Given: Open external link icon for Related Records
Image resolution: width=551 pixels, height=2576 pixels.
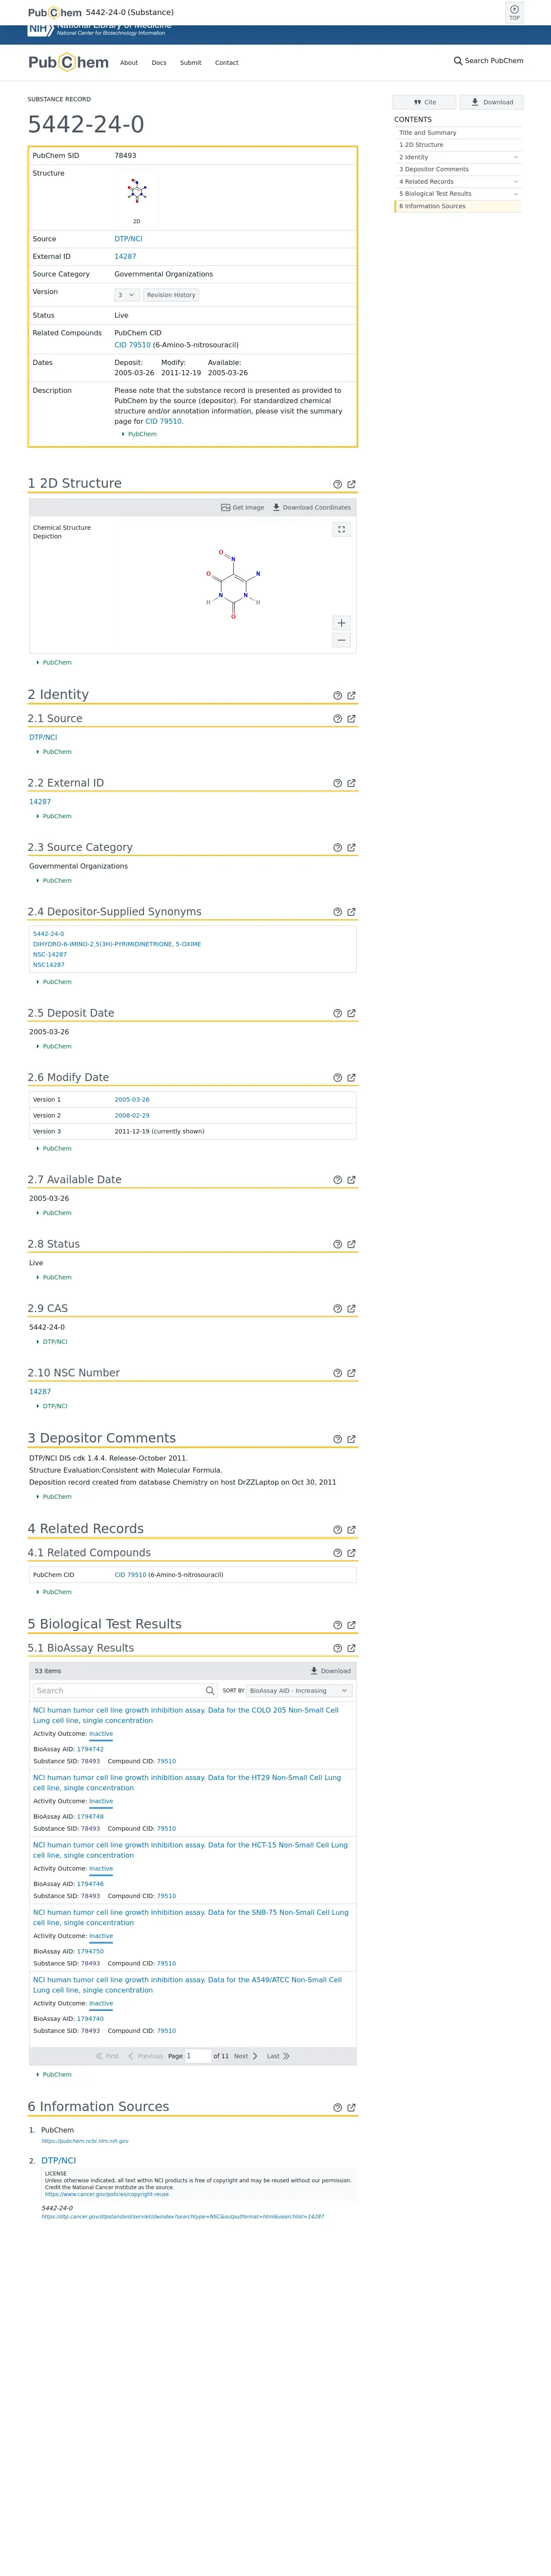Looking at the screenshot, I should click(x=351, y=1530).
